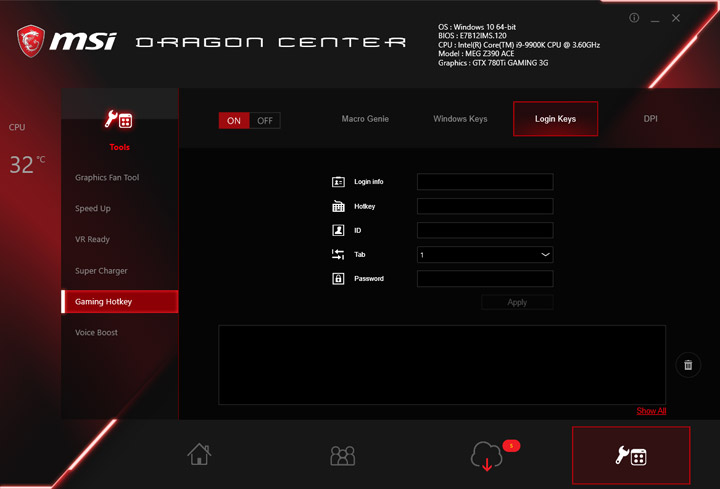The image size is (720, 489).
Task: Click the Dragon Center title text
Action: coord(271,43)
